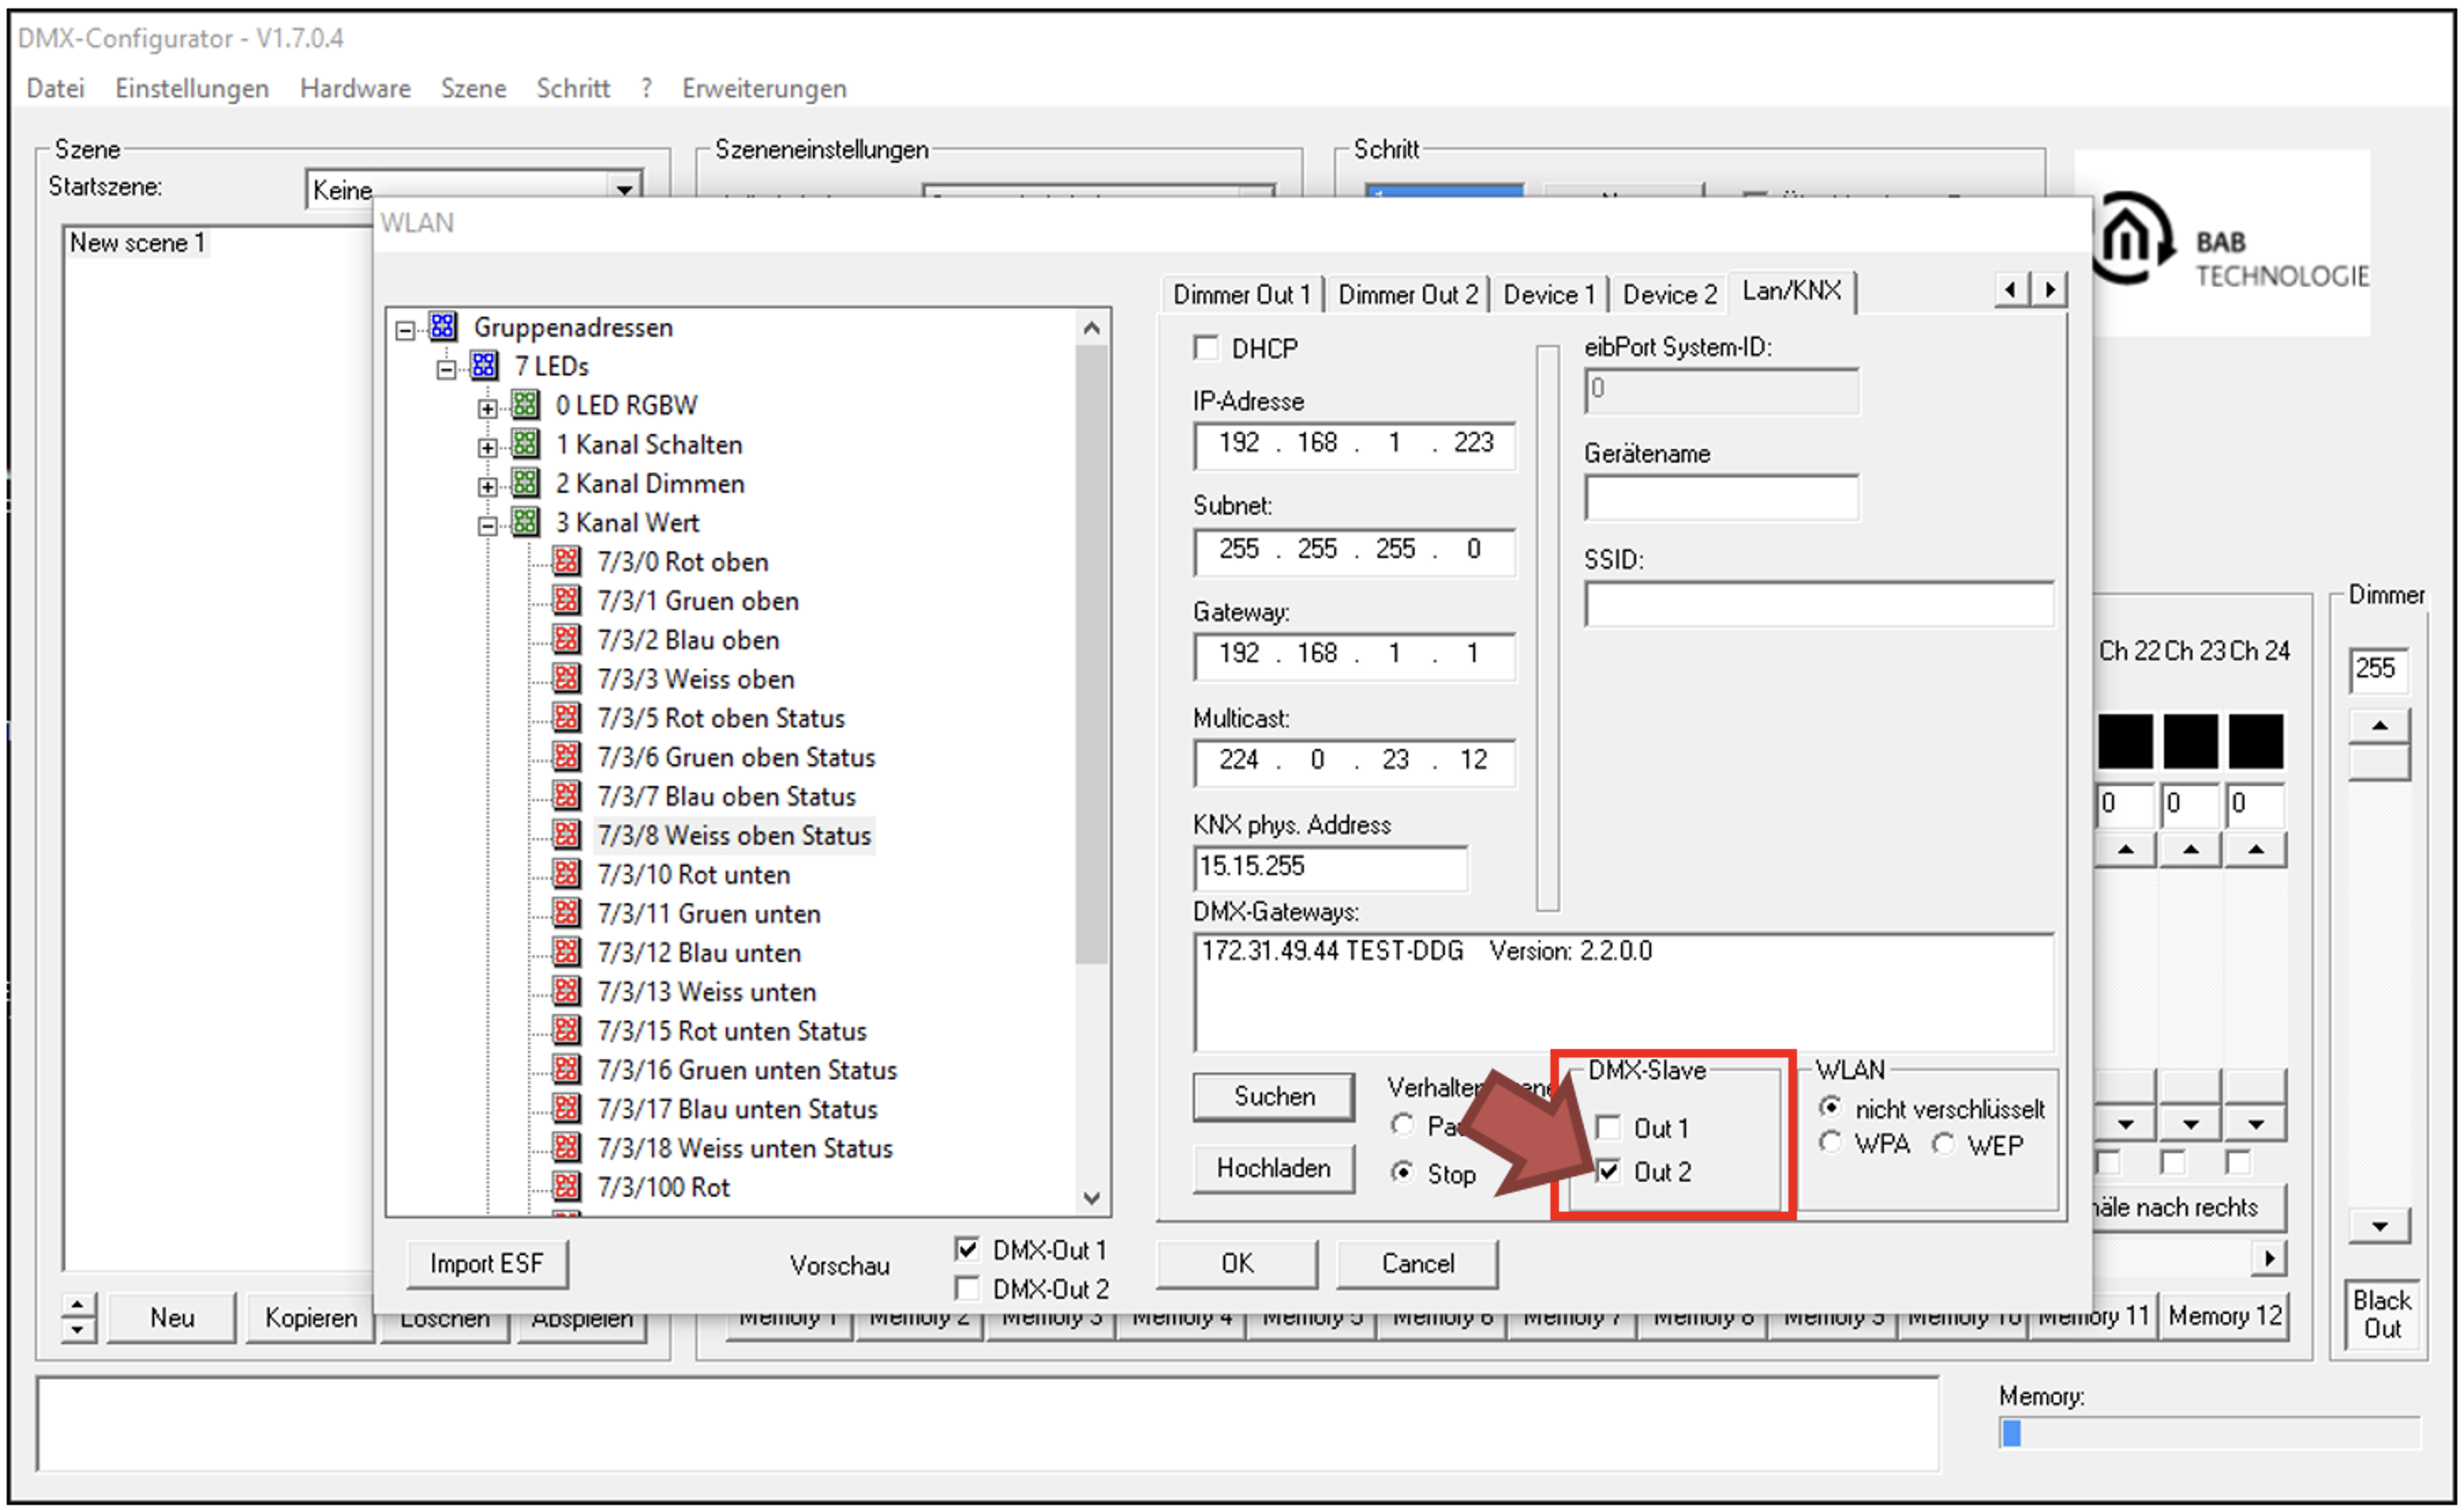Click the icon beside 7/3/5 Rot oben Status
The image size is (2464, 1510).
tap(567, 717)
